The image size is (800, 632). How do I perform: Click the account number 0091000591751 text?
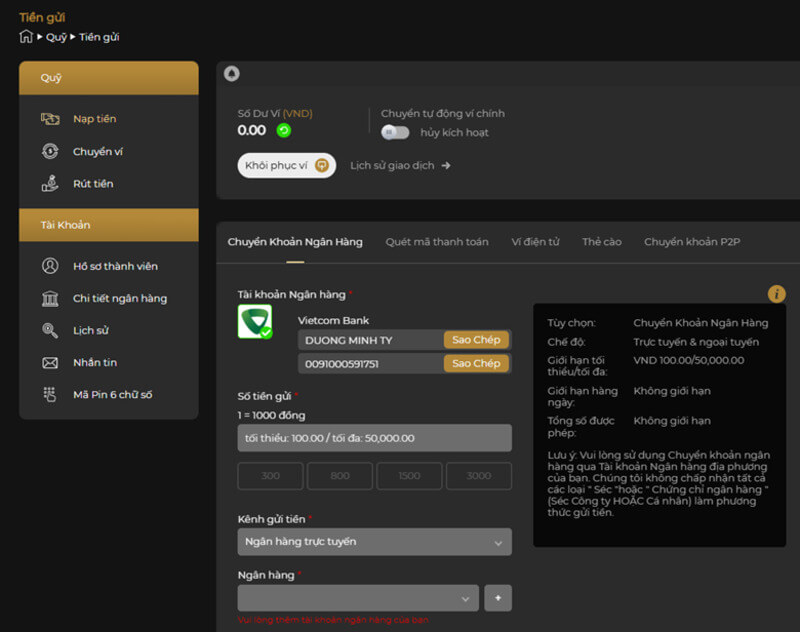(x=342, y=364)
